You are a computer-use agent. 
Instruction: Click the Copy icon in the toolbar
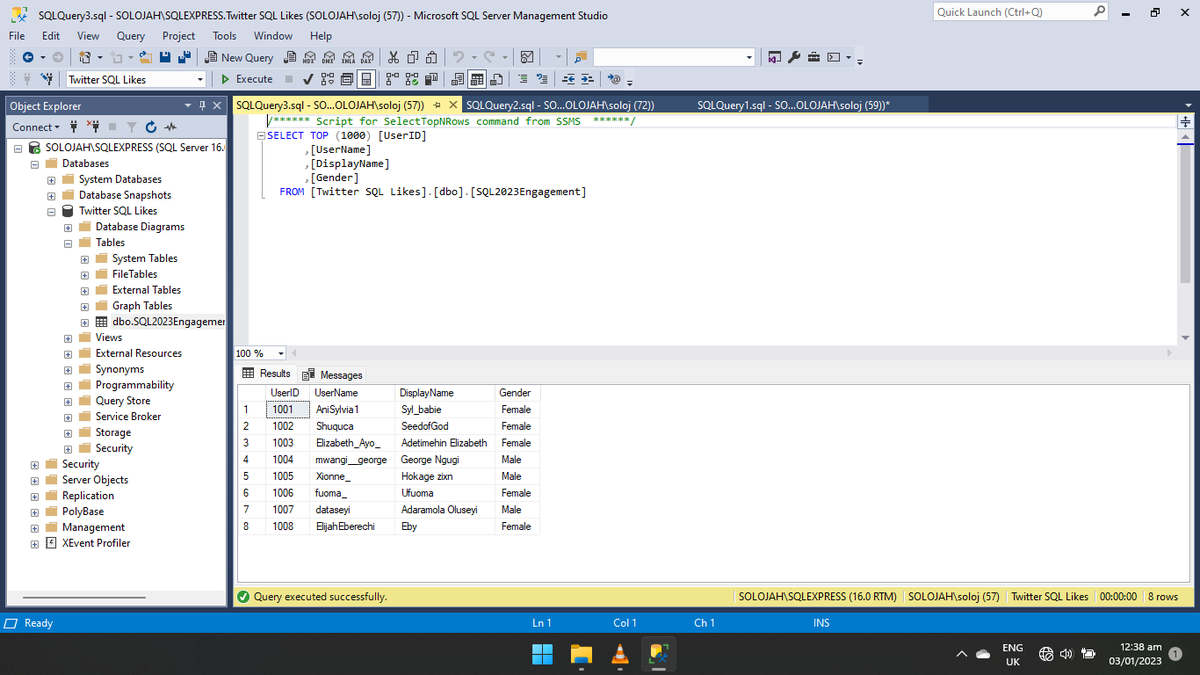(x=412, y=58)
